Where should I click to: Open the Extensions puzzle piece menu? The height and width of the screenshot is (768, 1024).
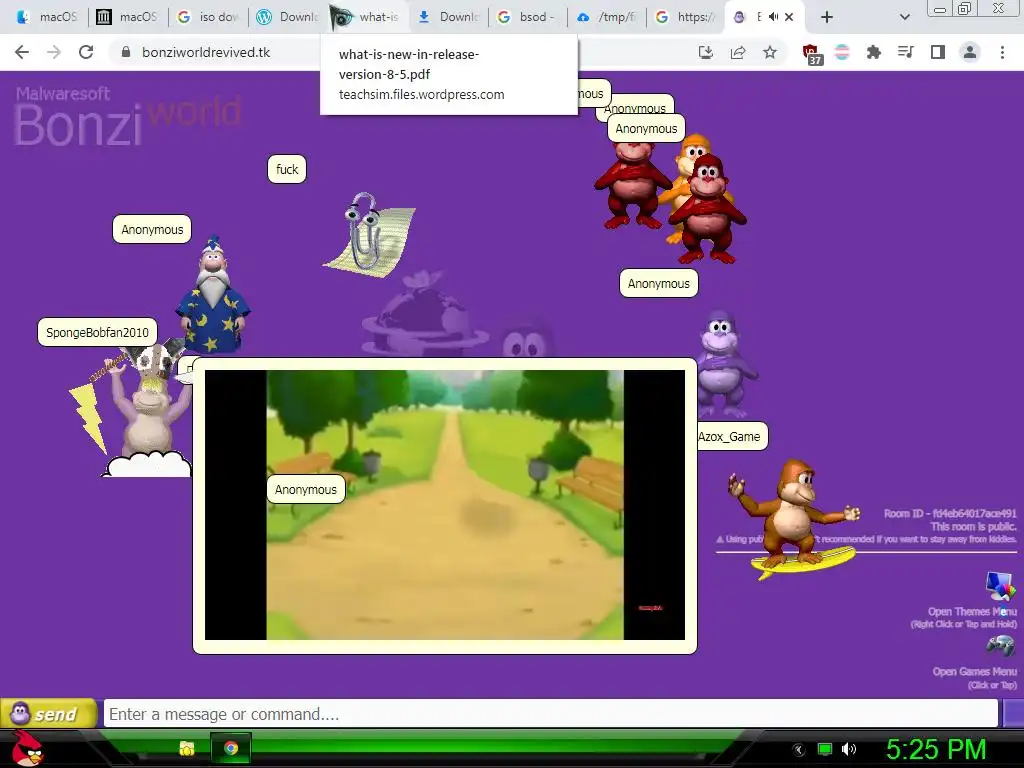[874, 52]
